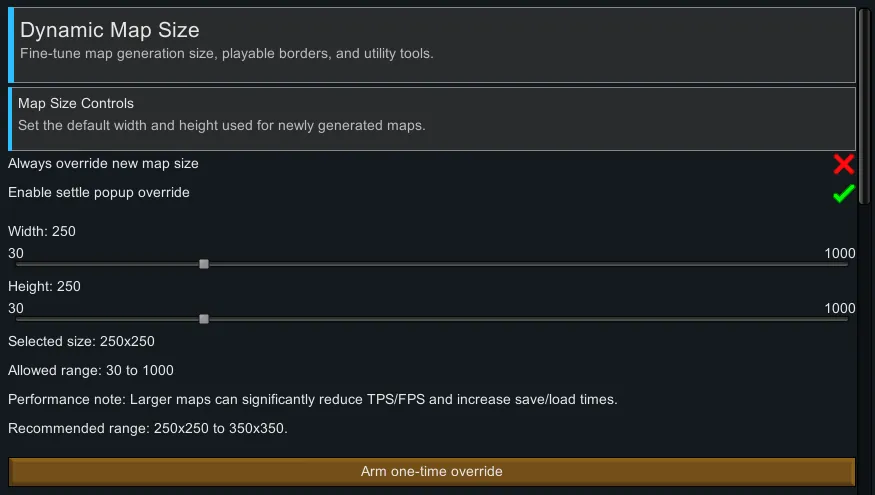
Task: Disable the green check for settle popup override
Action: pos(843,193)
